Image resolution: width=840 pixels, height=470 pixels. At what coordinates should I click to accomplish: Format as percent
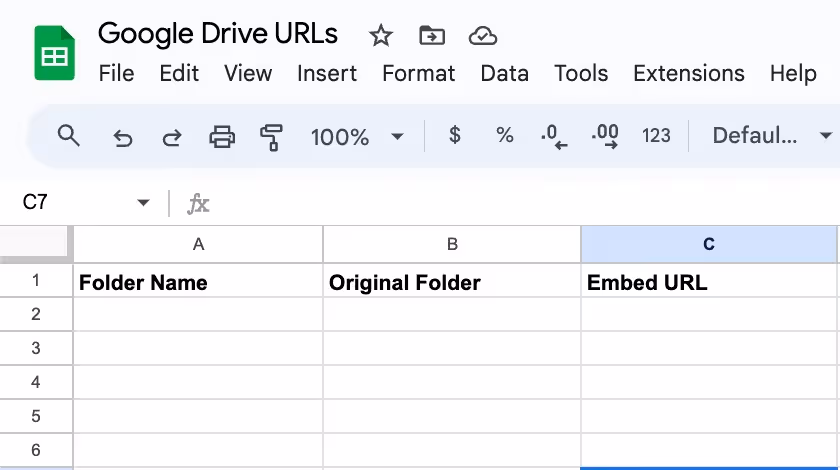click(505, 136)
